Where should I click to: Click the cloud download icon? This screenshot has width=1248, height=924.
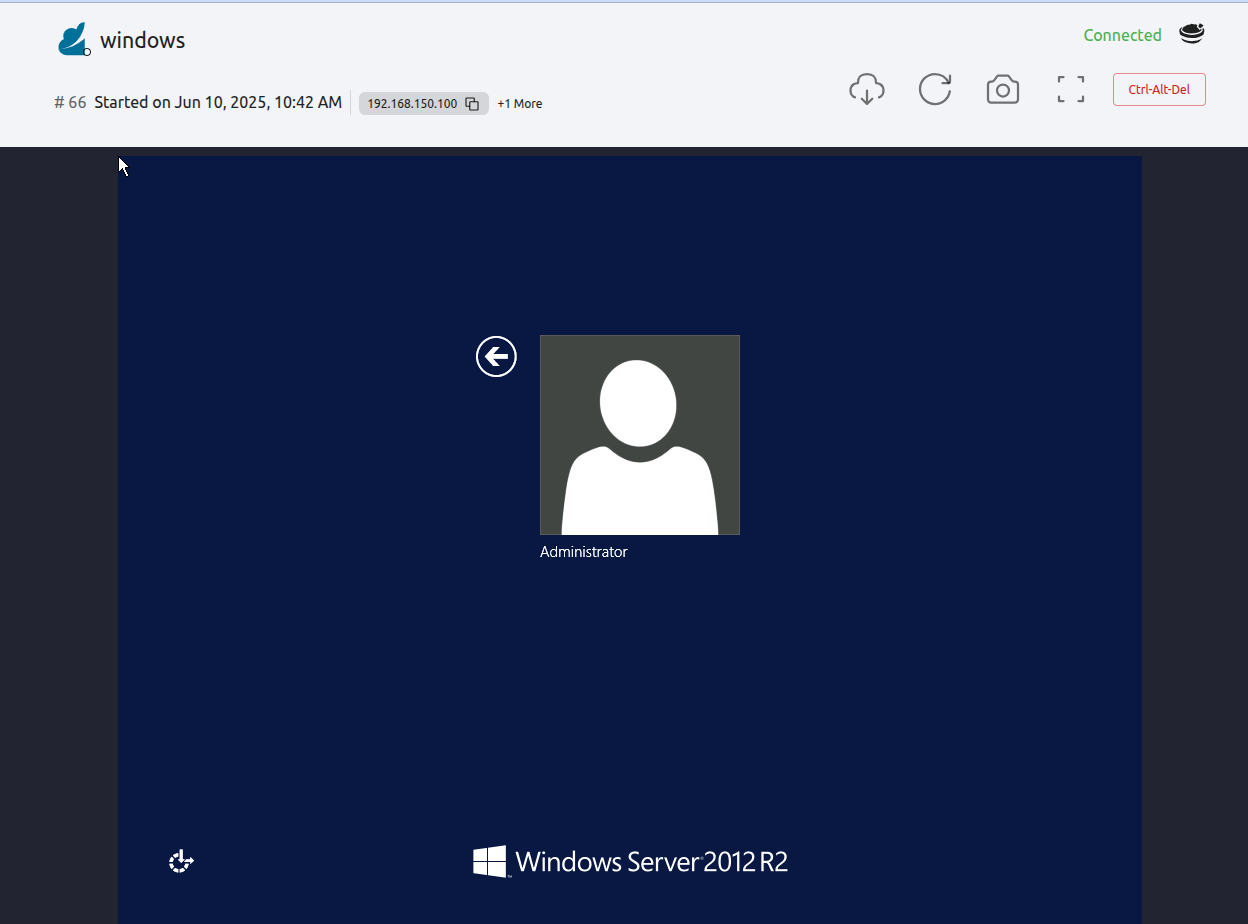pos(867,89)
